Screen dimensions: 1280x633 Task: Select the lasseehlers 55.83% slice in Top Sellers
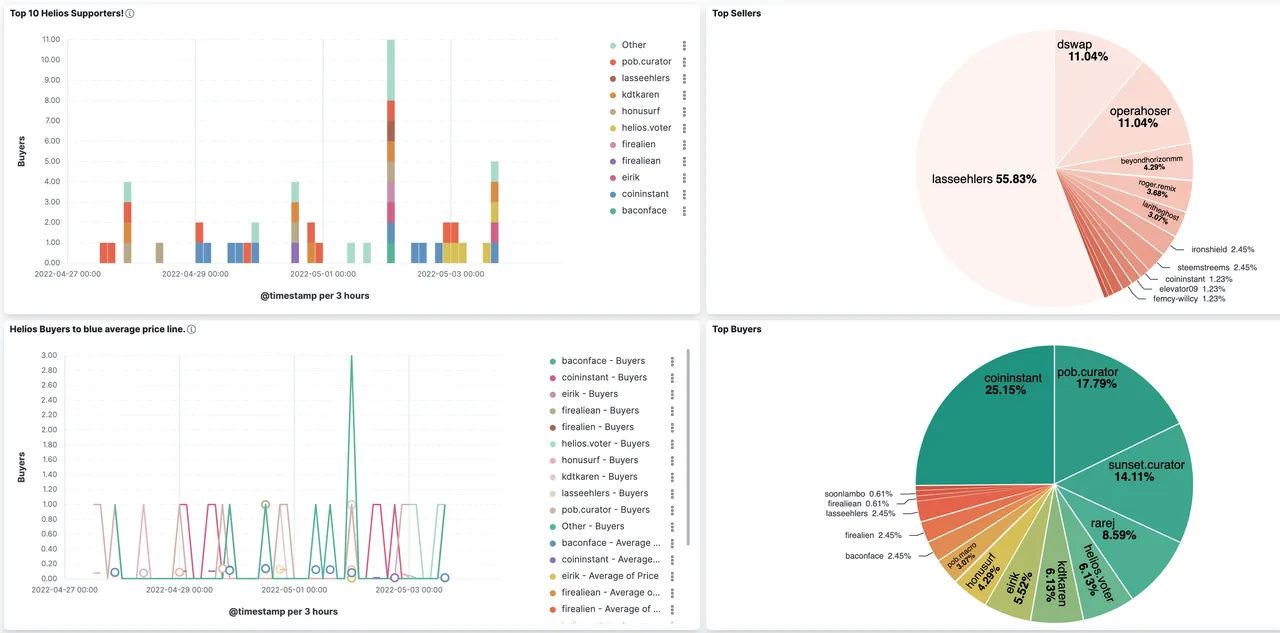pyautogui.click(x=983, y=179)
